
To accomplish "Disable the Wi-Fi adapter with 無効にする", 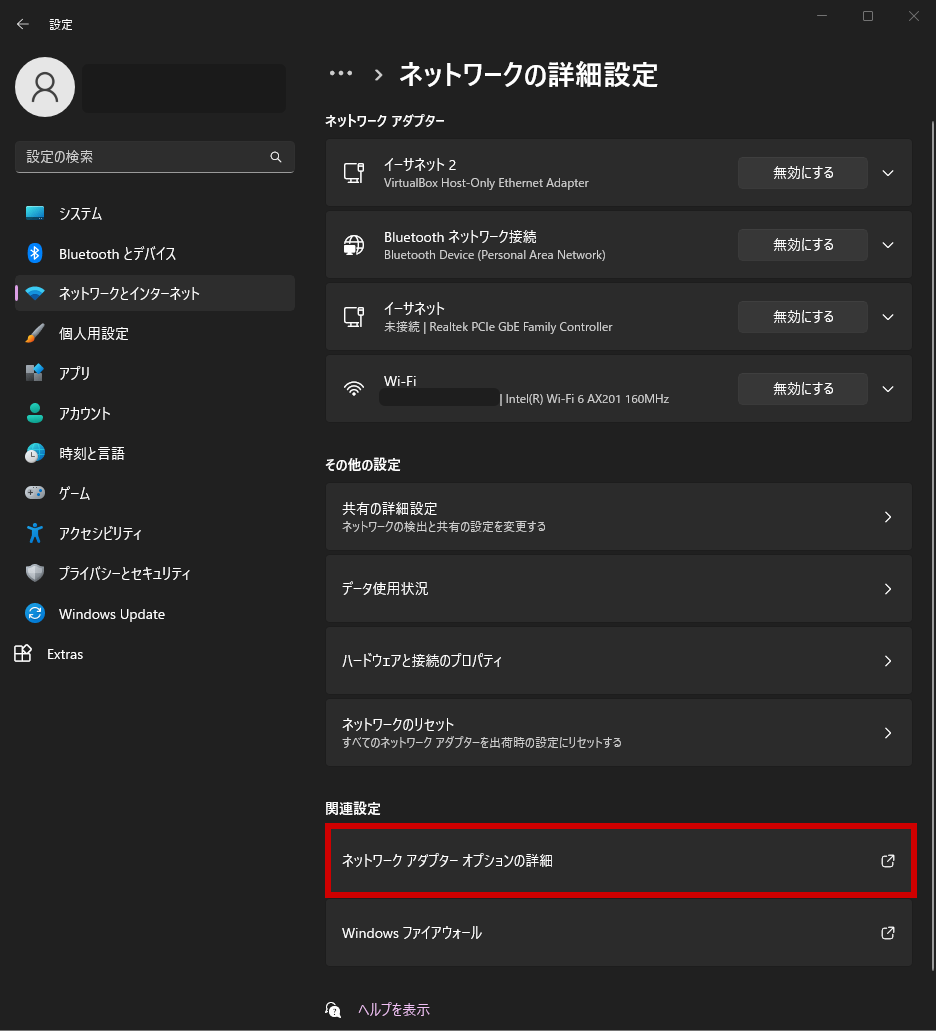I will coord(802,389).
